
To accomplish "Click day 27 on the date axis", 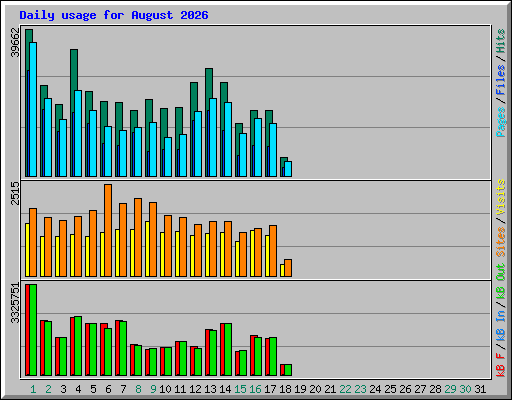I will pyautogui.click(x=420, y=389).
